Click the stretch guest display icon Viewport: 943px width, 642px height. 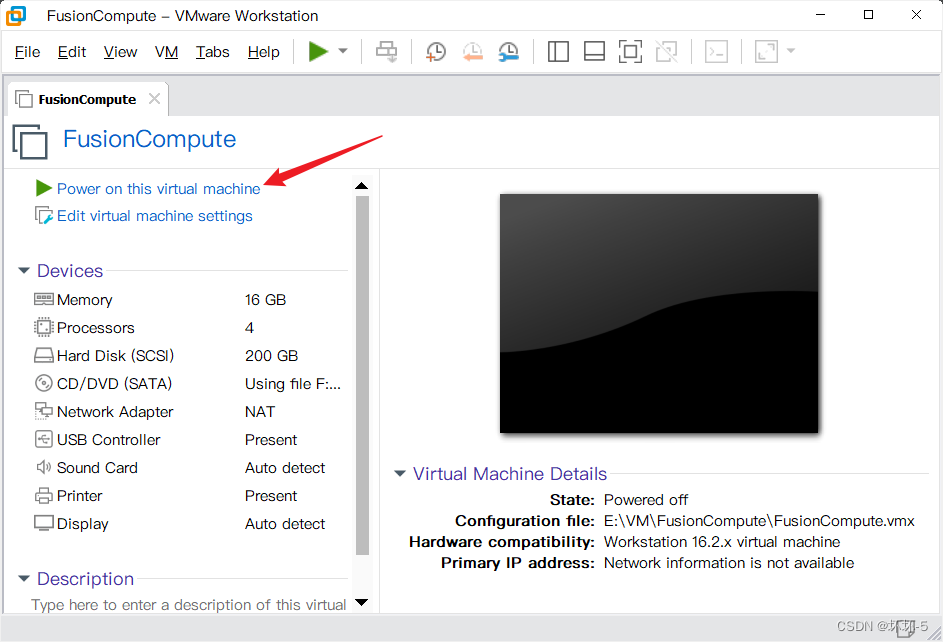point(766,52)
